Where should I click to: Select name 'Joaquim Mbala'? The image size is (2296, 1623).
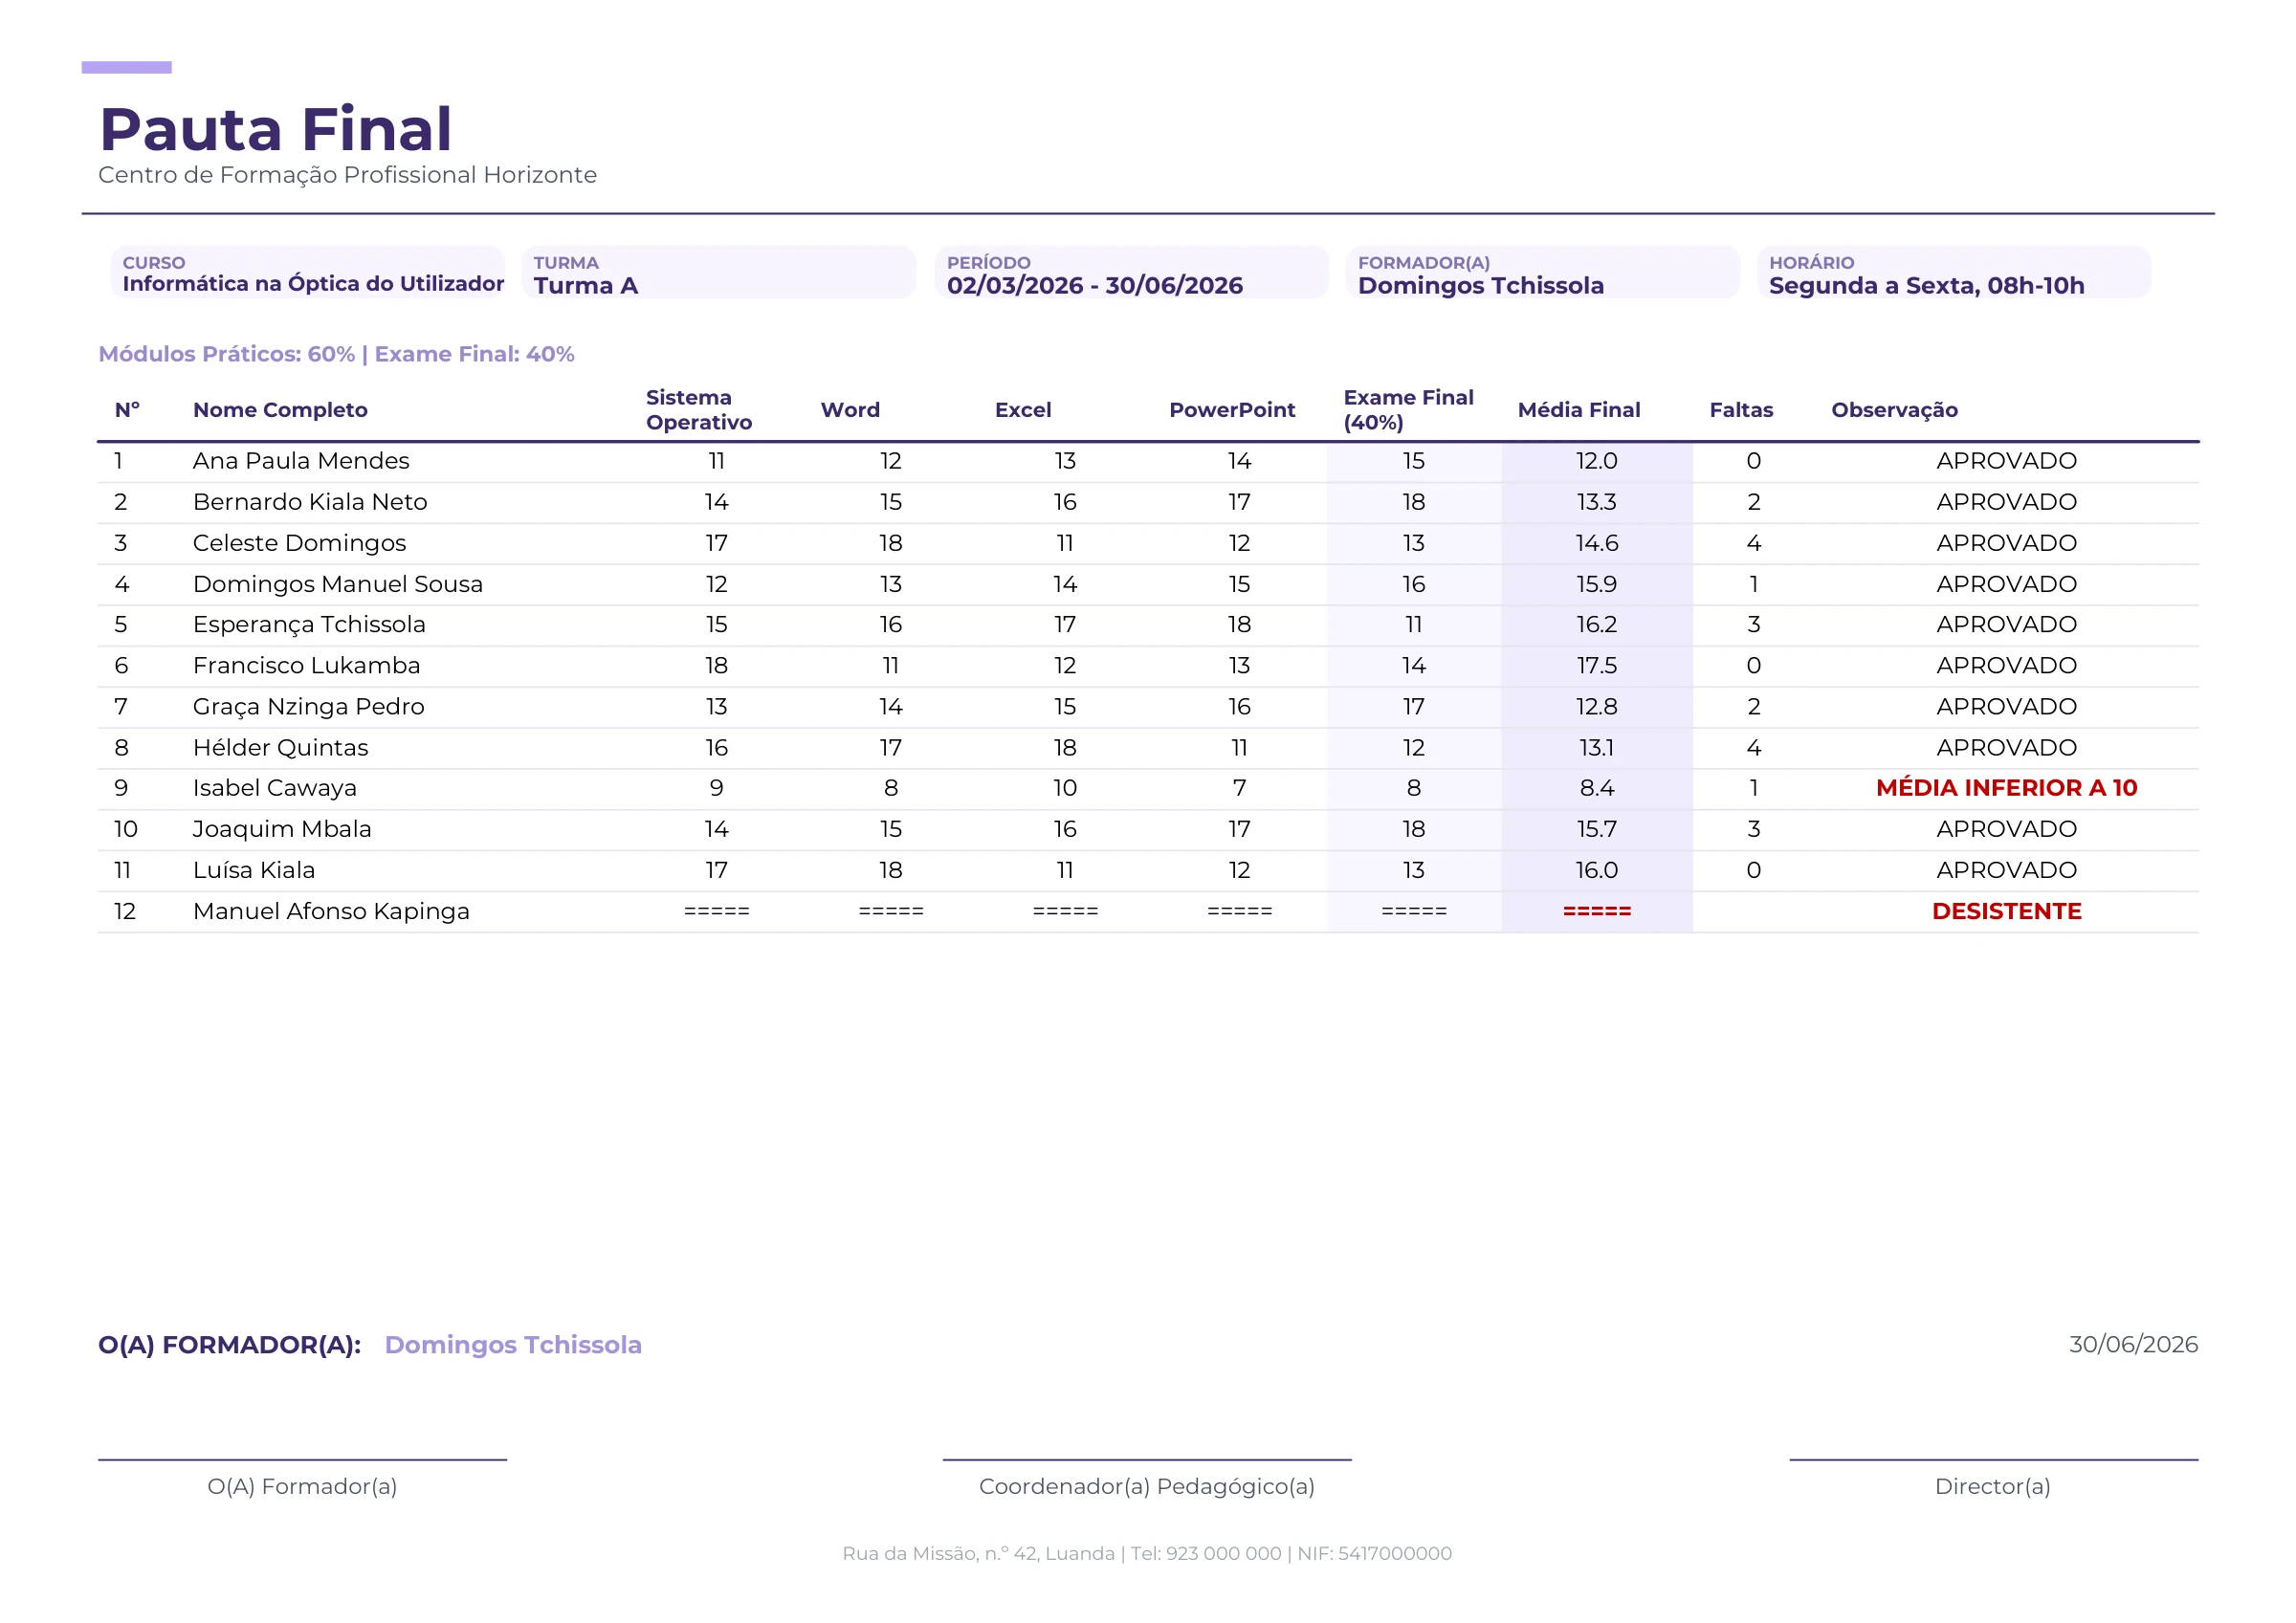point(282,829)
